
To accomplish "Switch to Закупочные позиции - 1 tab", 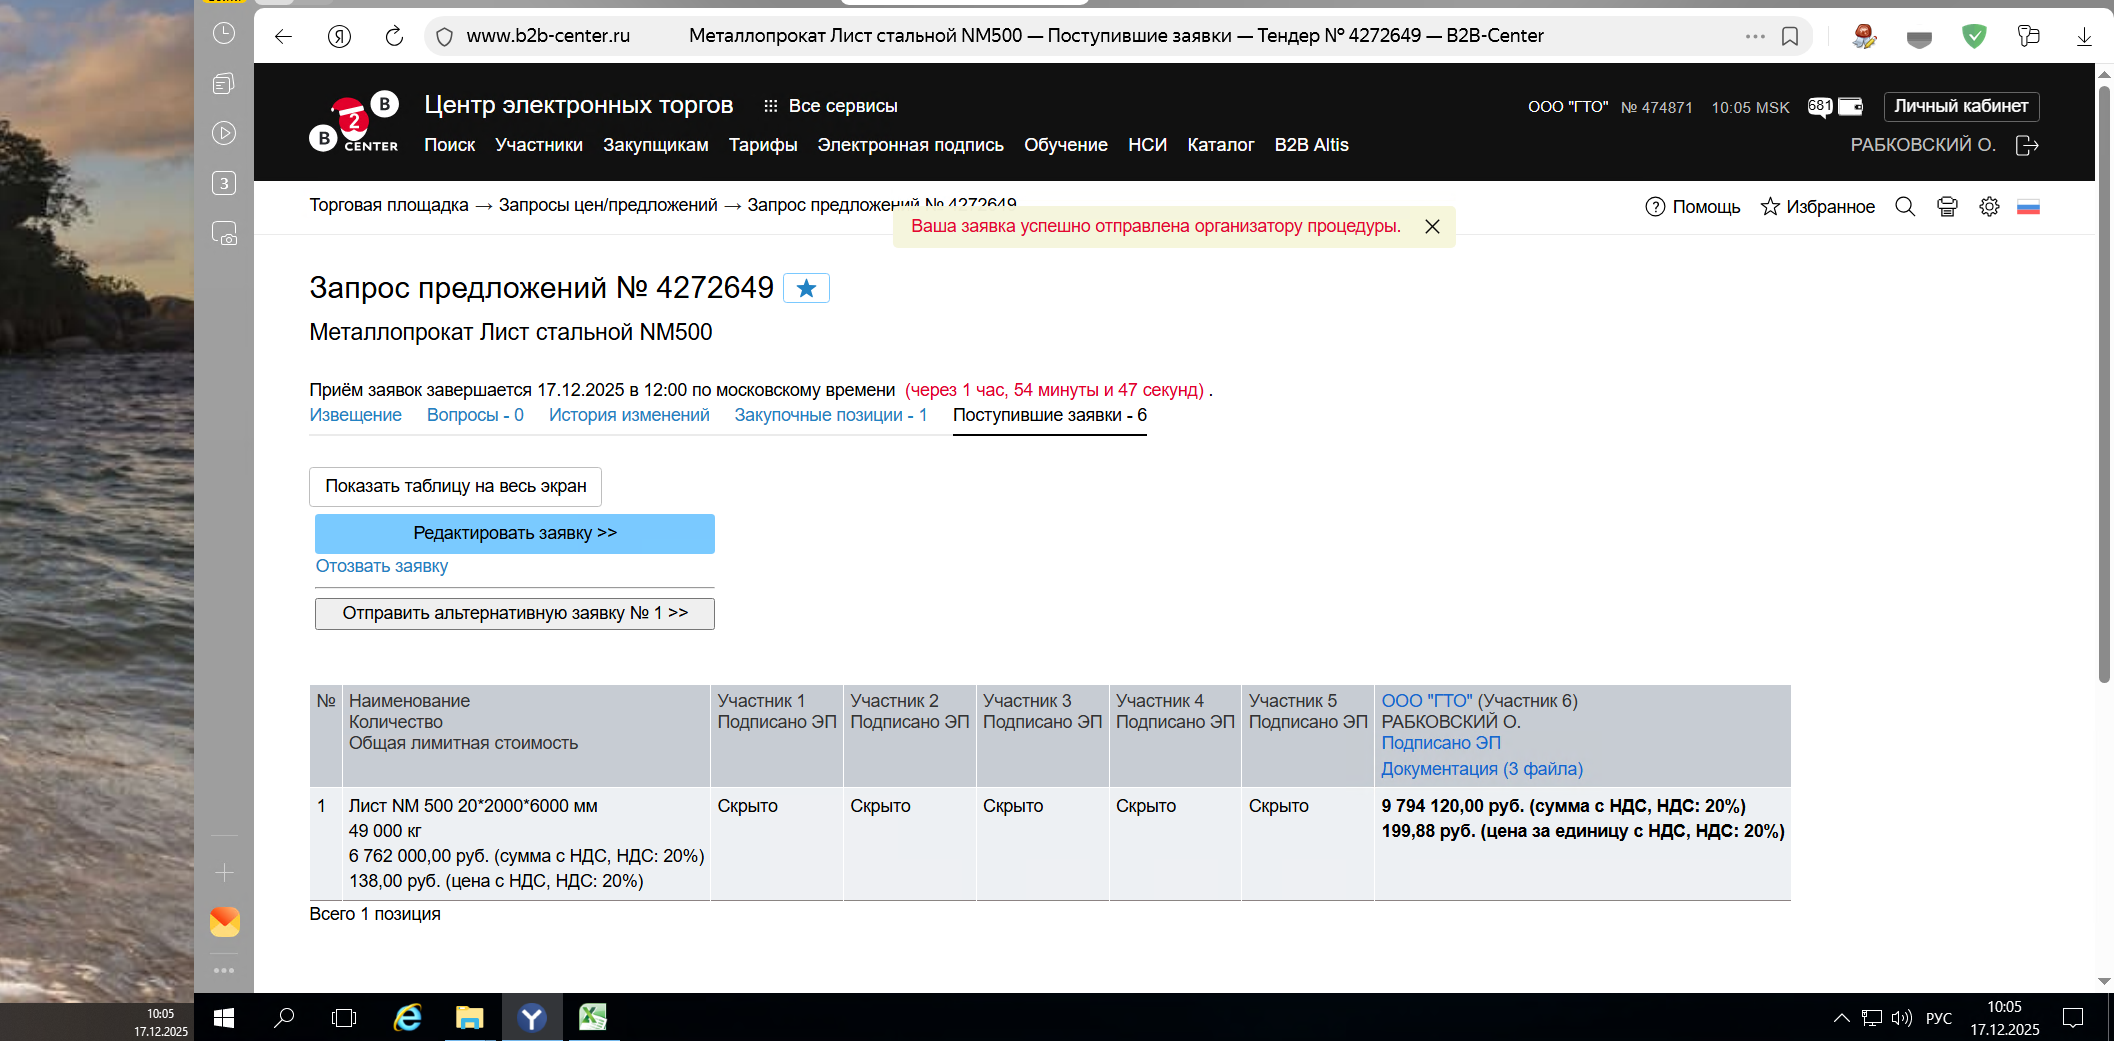I will pos(831,415).
